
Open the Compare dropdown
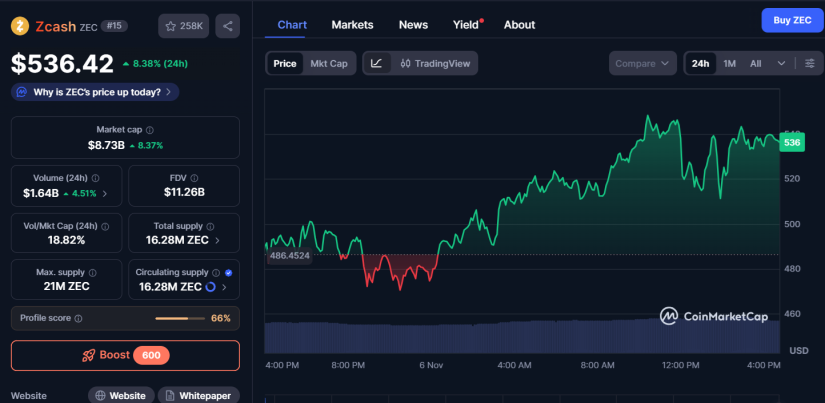(643, 63)
